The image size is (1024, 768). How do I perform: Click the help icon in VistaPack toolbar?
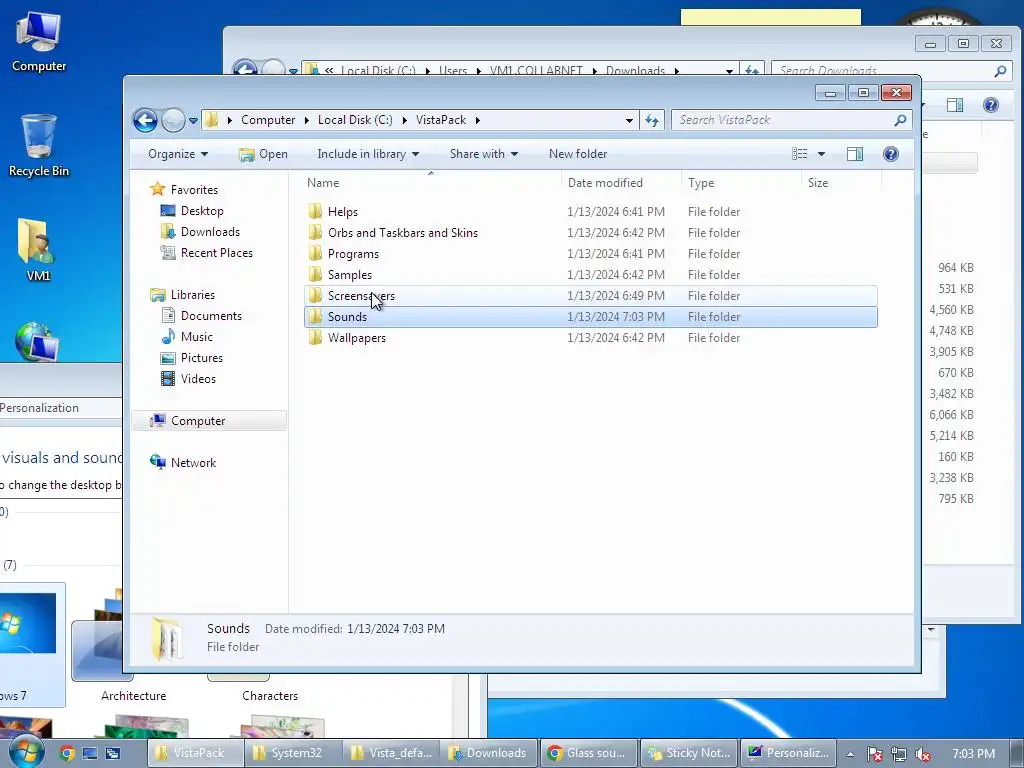[890, 154]
